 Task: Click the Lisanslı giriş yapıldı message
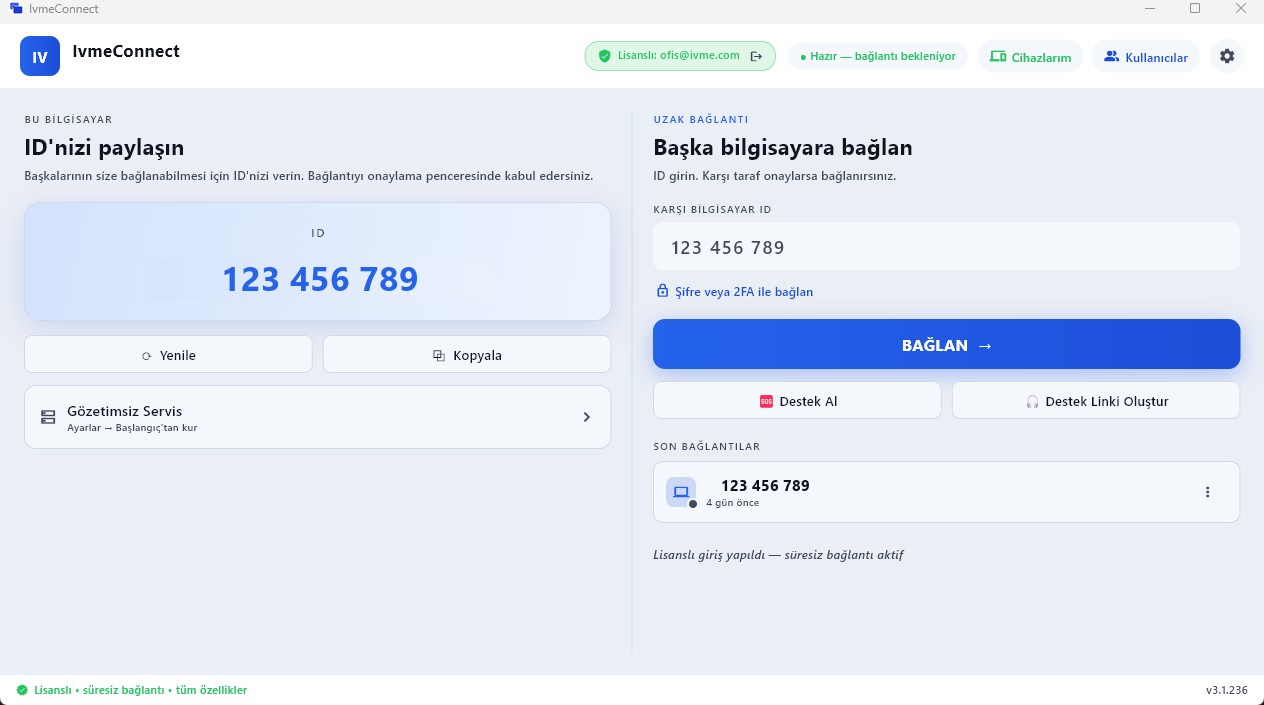tap(778, 554)
